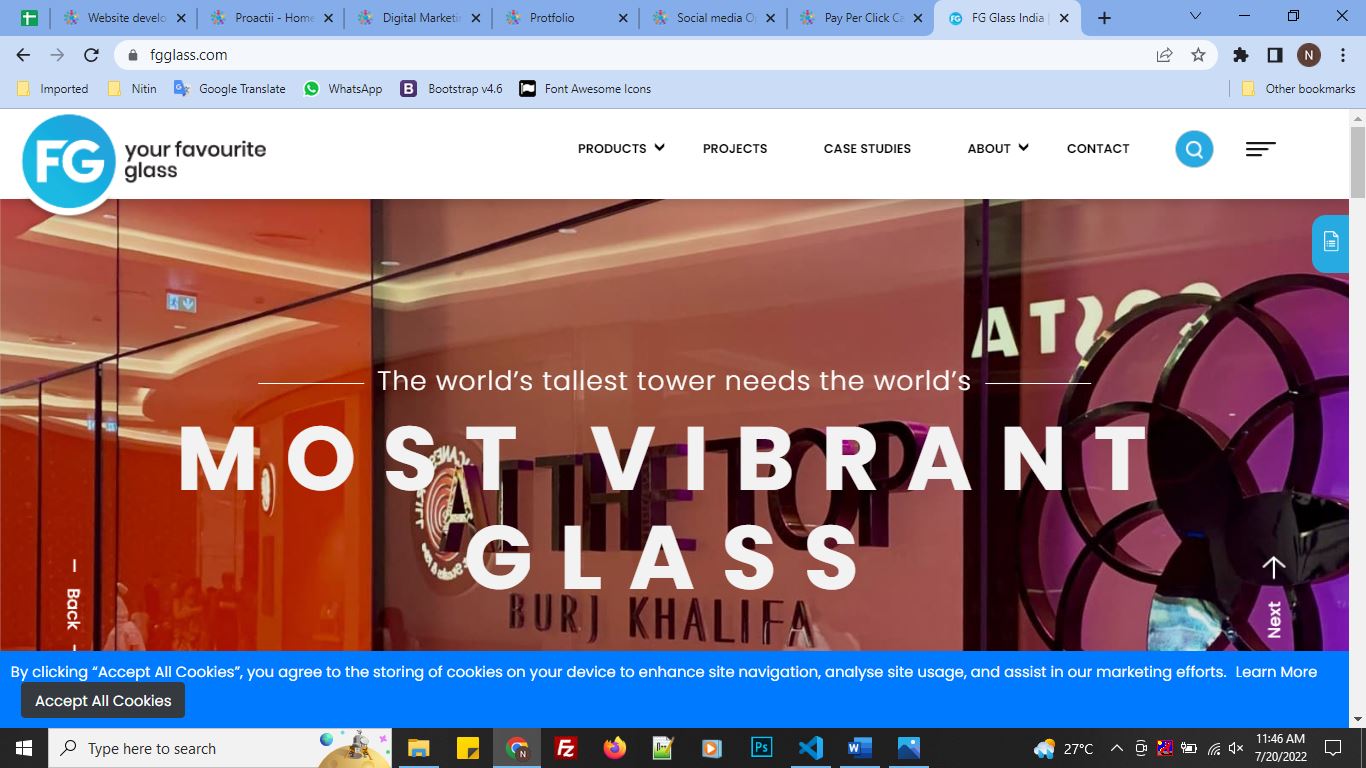Open the Chrome three-dot menu
Screen dimensions: 1366x768
pos(1342,55)
